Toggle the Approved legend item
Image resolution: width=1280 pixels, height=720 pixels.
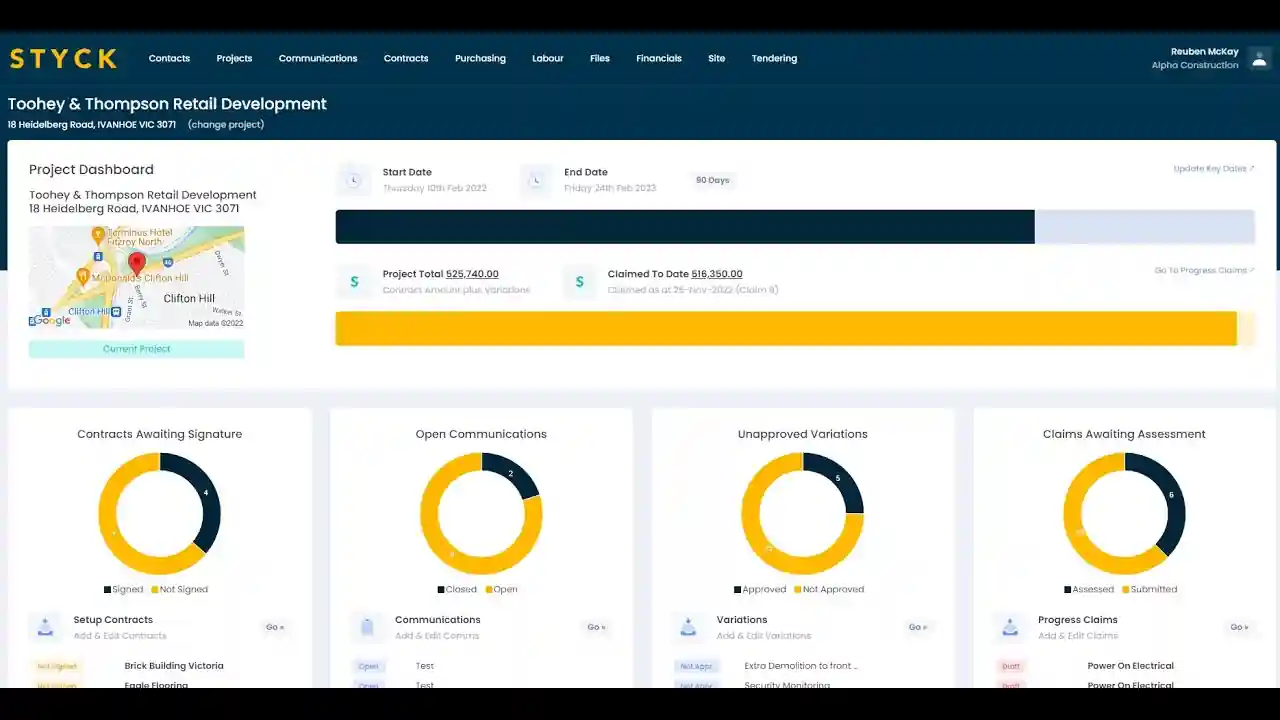(x=760, y=589)
